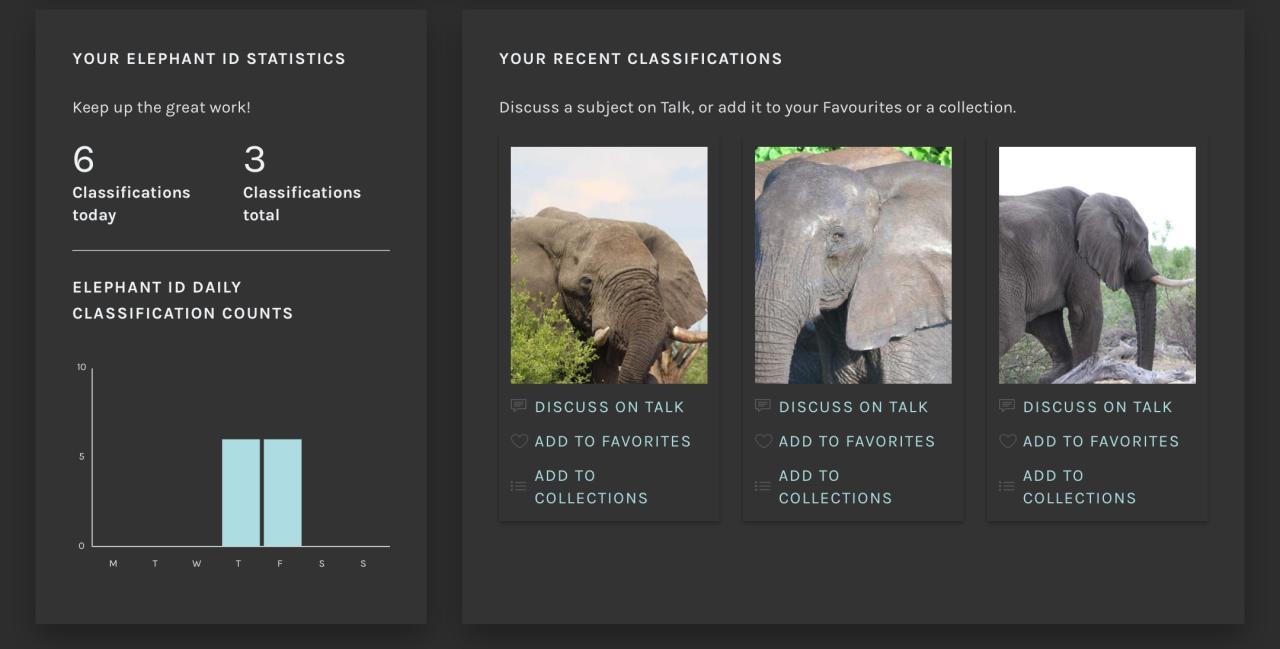Click the heart icon under the side-view elephant

click(1006, 441)
